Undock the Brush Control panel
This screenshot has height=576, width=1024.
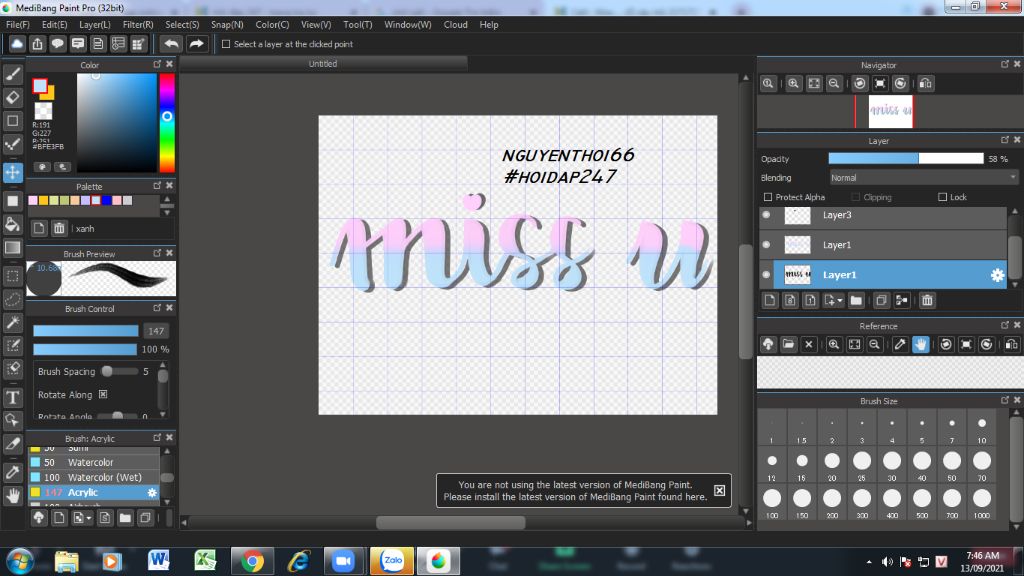(157, 308)
